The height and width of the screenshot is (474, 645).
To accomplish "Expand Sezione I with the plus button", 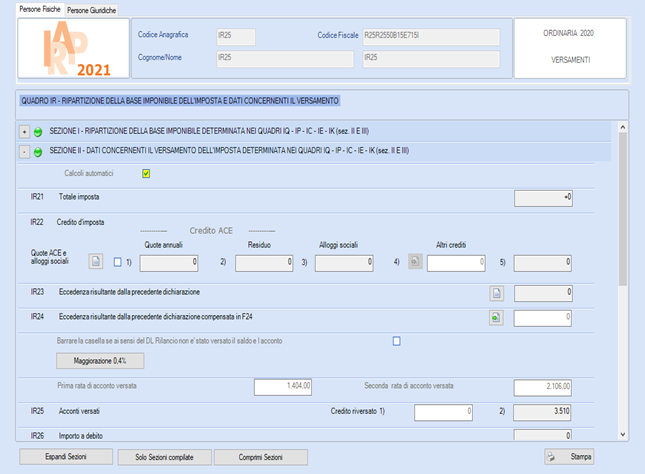I will pos(24,132).
